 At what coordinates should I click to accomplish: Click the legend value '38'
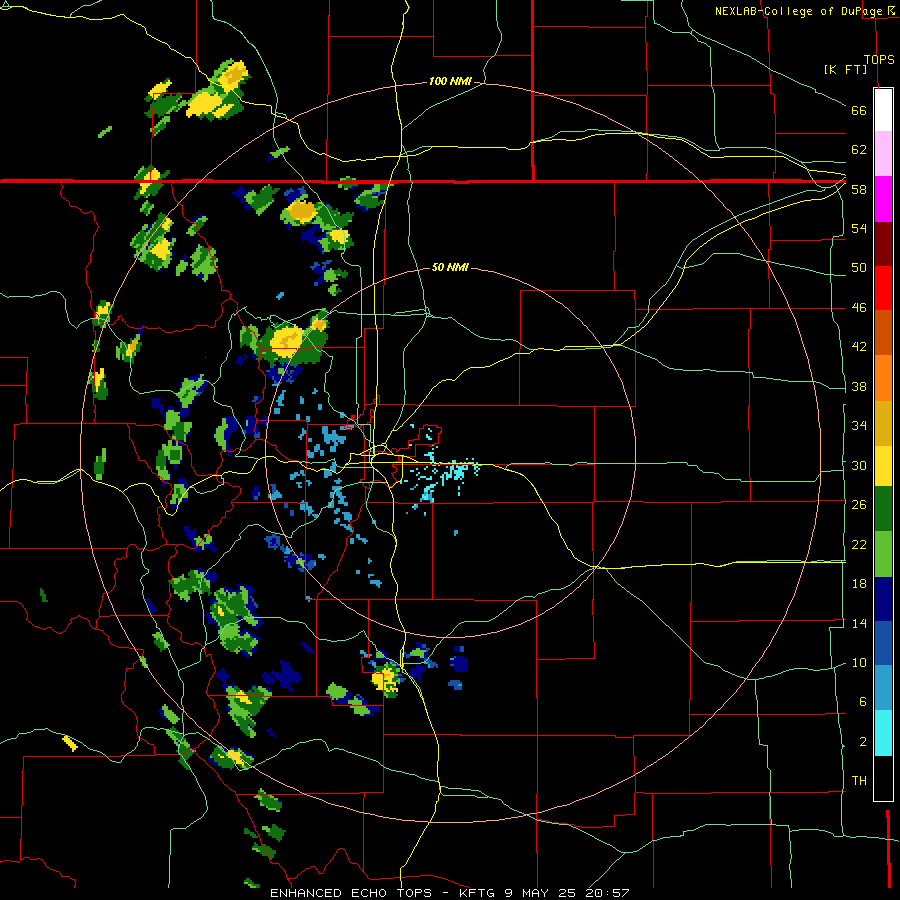(x=859, y=386)
